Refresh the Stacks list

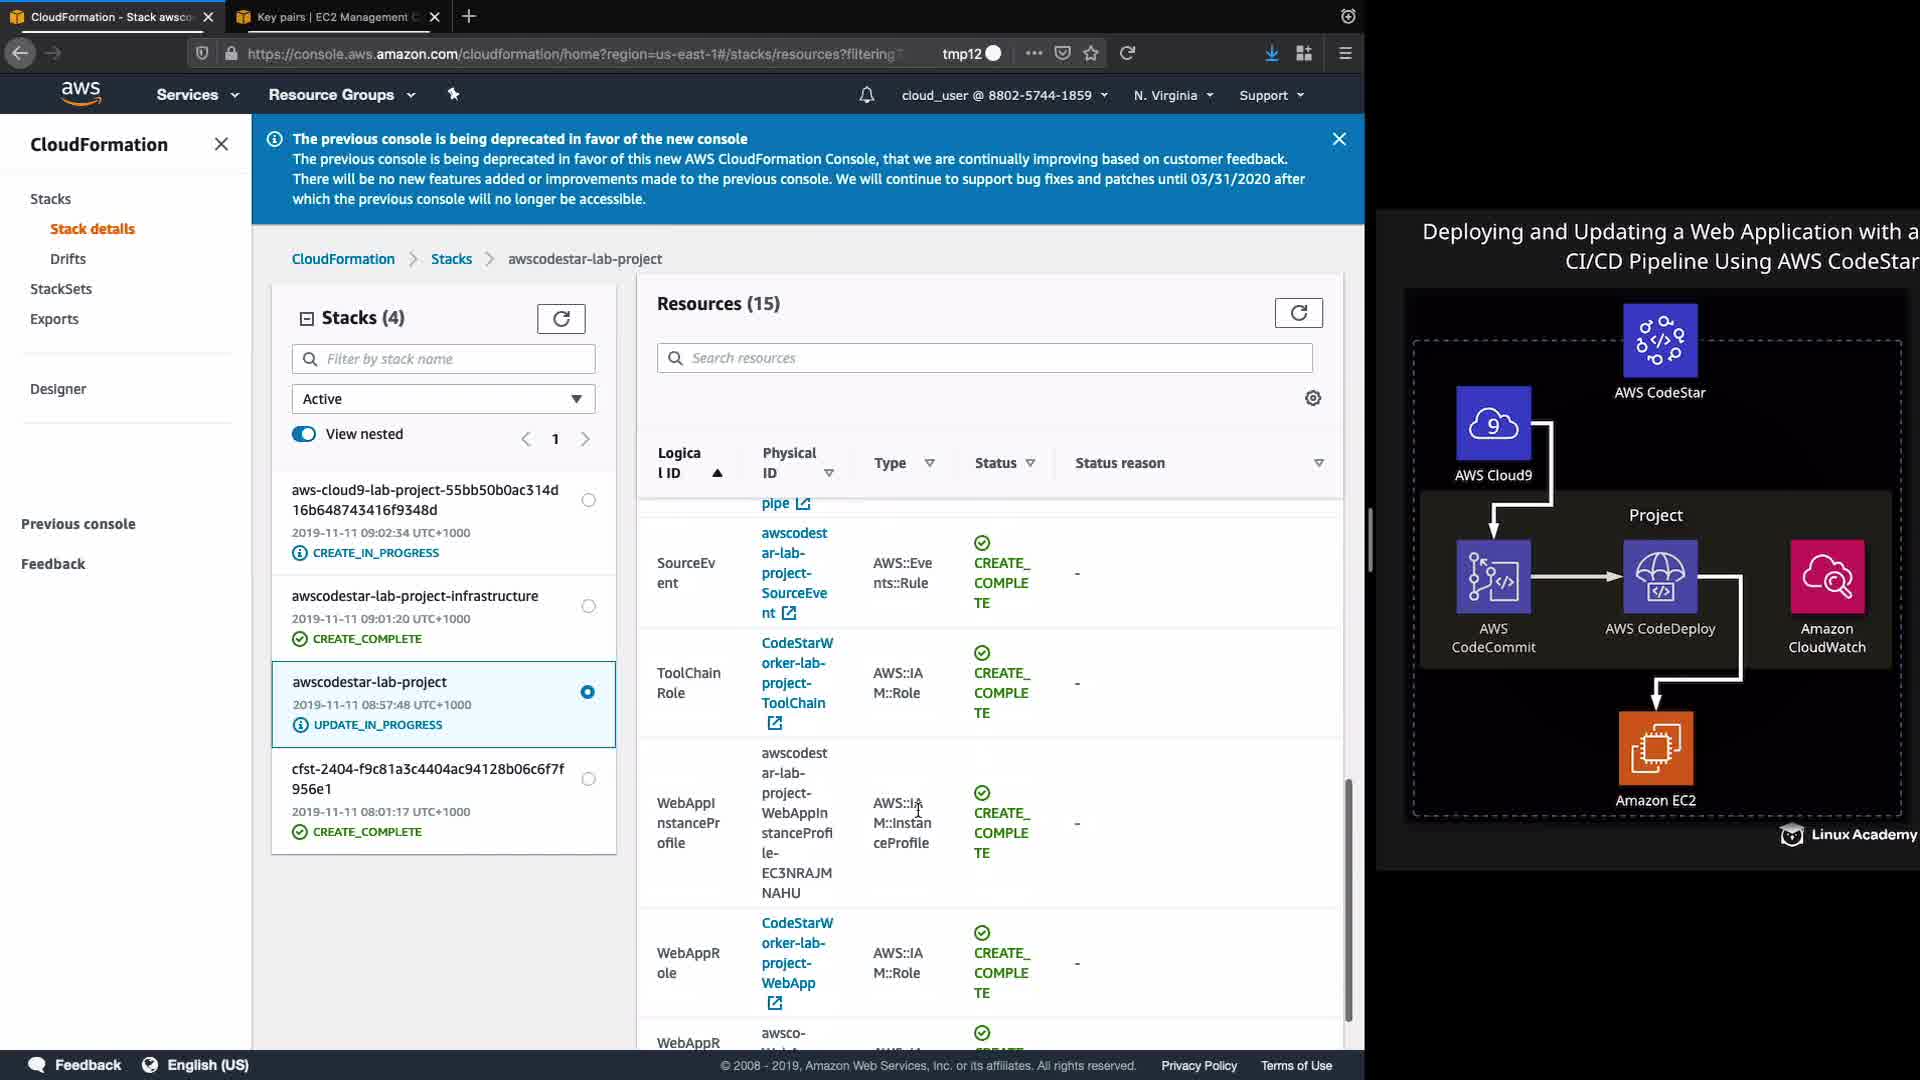click(561, 318)
